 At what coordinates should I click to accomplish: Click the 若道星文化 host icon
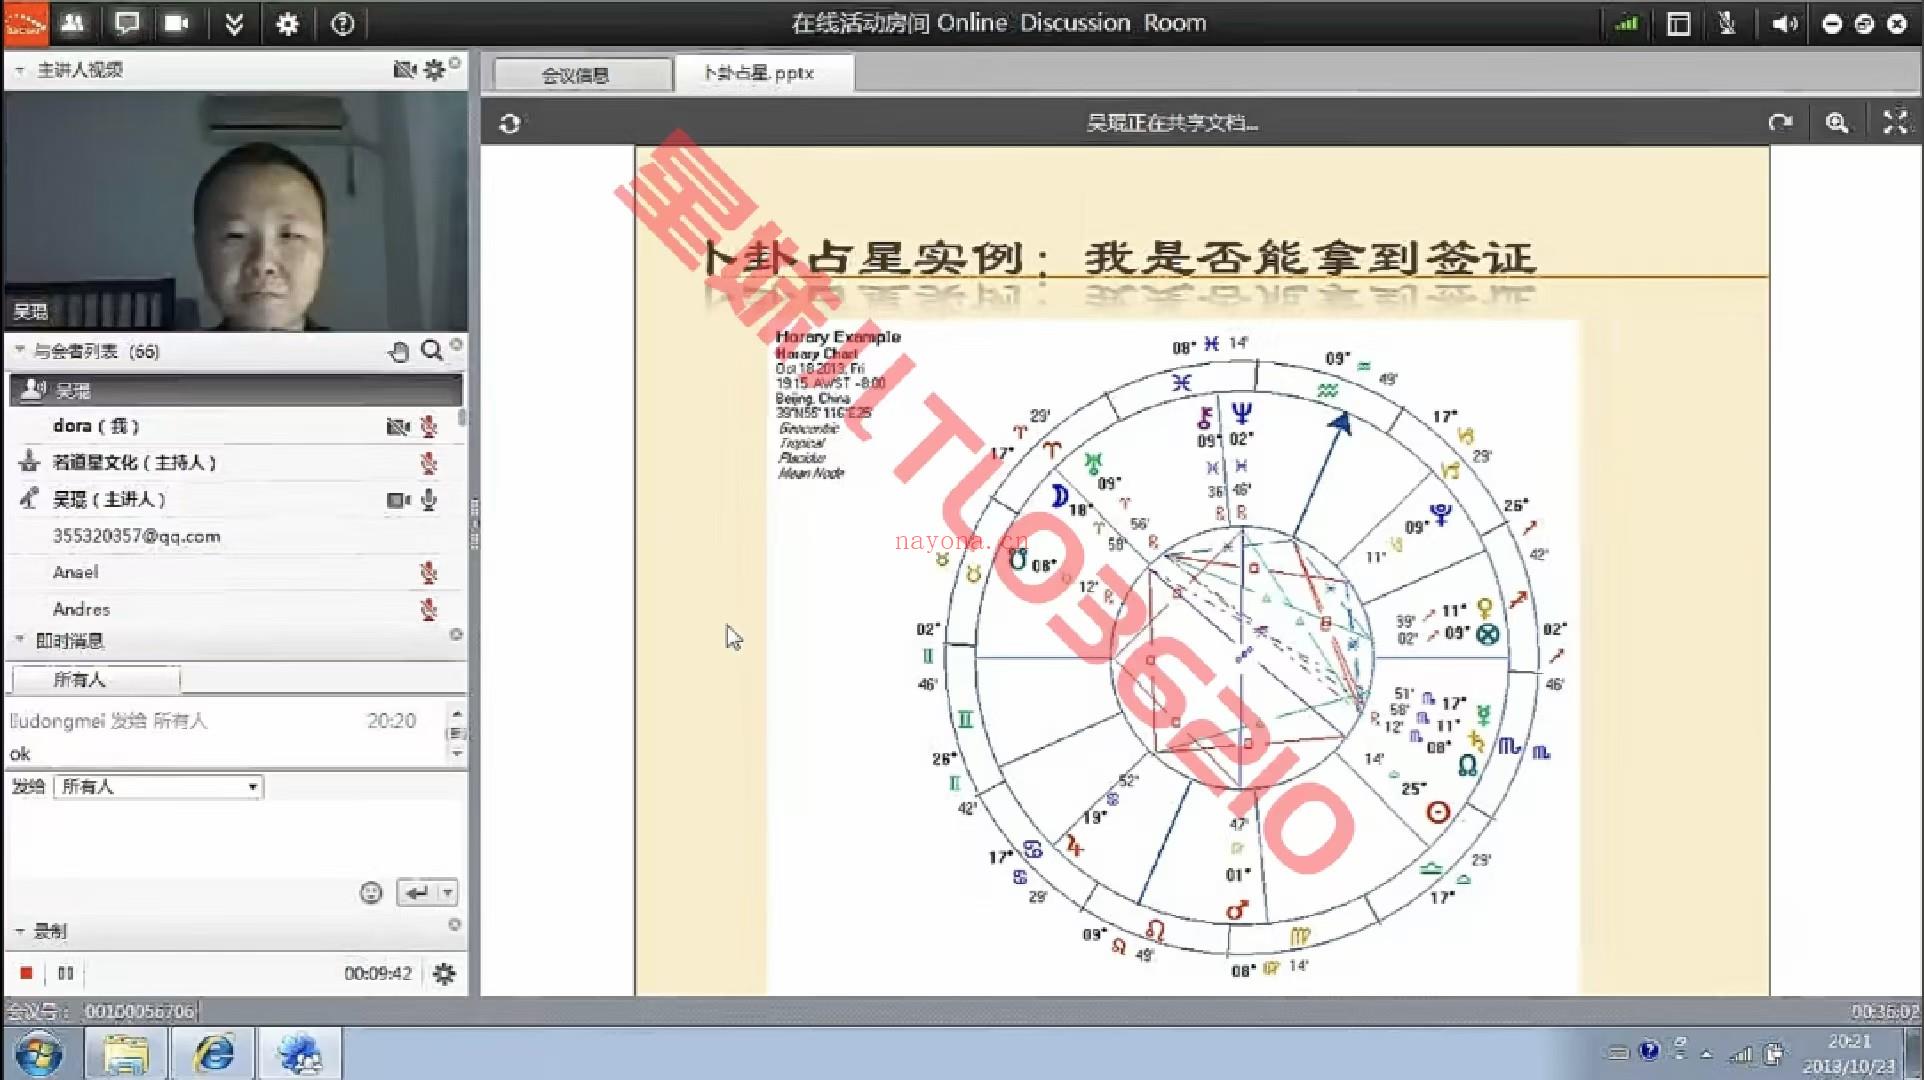click(x=30, y=462)
